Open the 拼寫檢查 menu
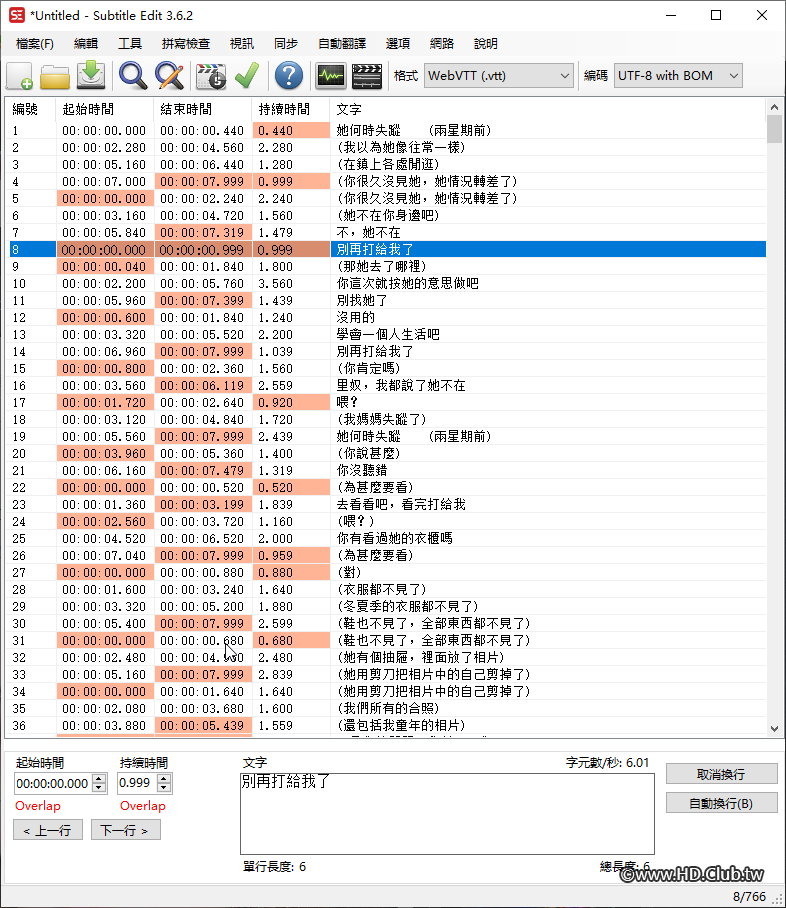This screenshot has height=908, width=786. (185, 44)
